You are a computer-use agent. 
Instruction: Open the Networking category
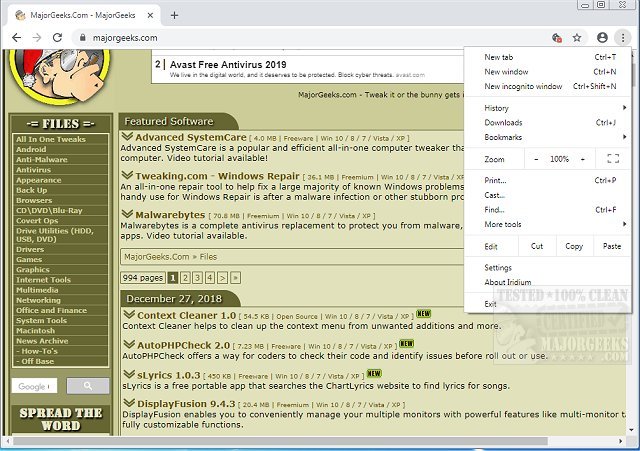(38, 300)
